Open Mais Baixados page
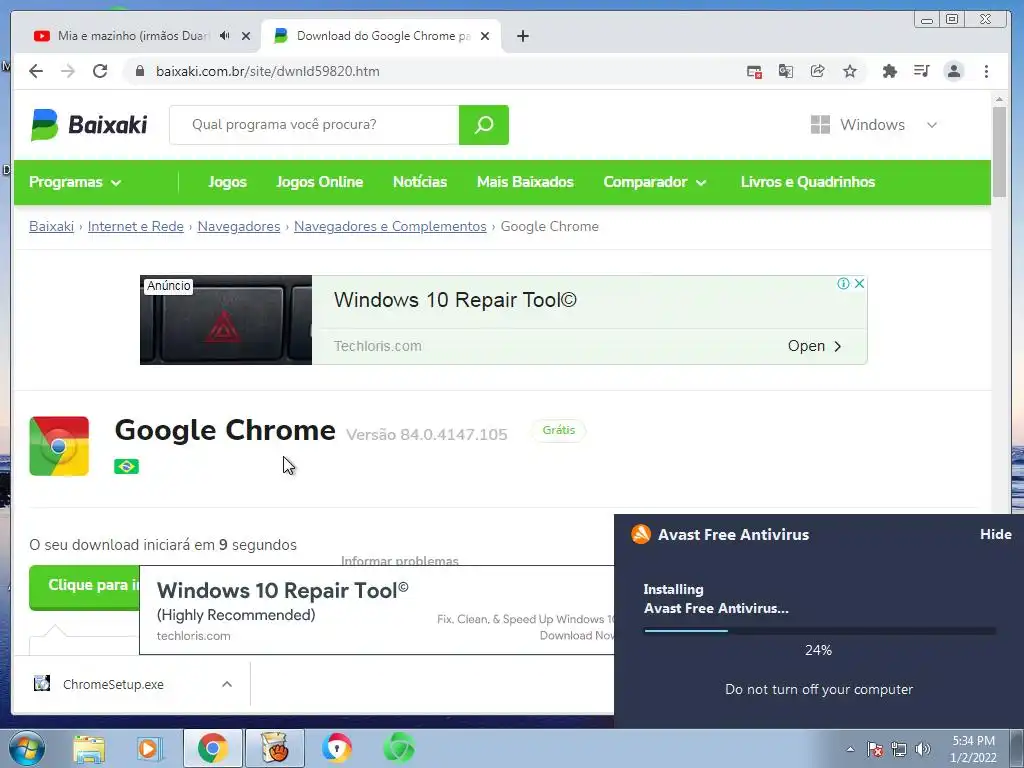The image size is (1024, 768). point(525,182)
